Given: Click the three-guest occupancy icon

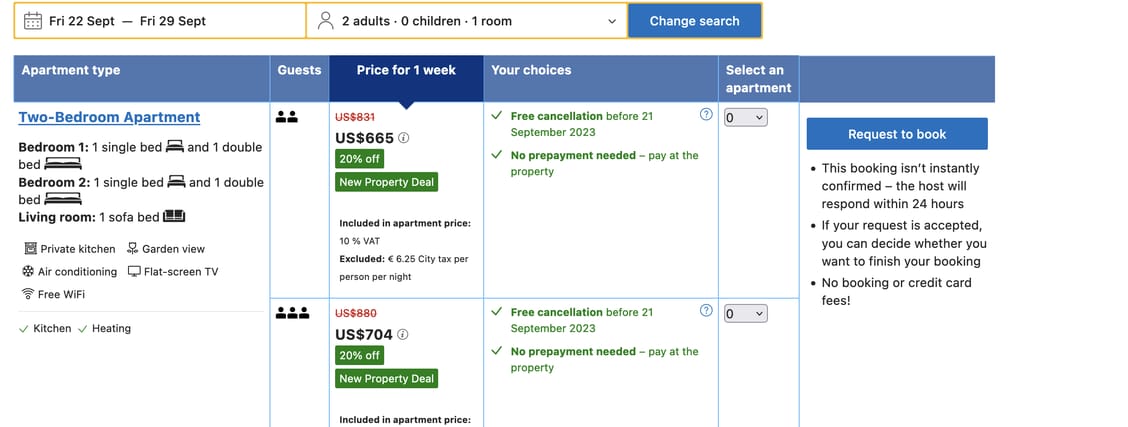Looking at the screenshot, I should [291, 313].
